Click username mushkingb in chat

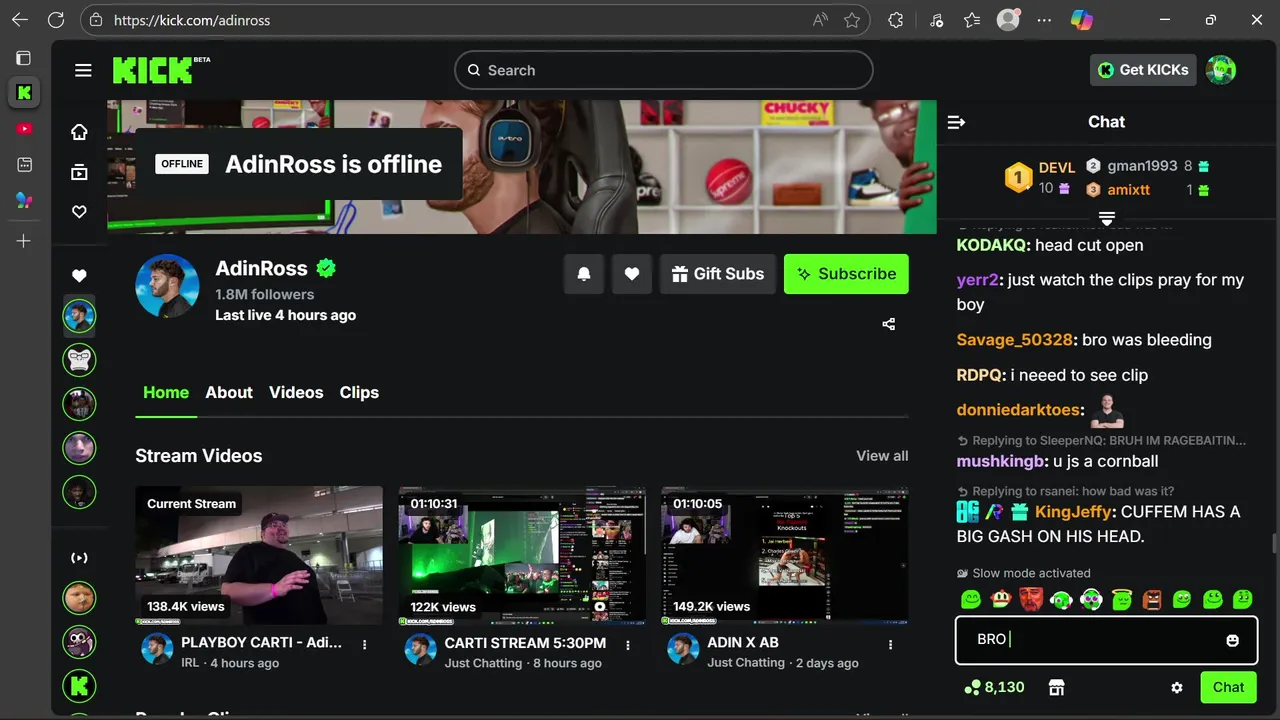[1002, 461]
